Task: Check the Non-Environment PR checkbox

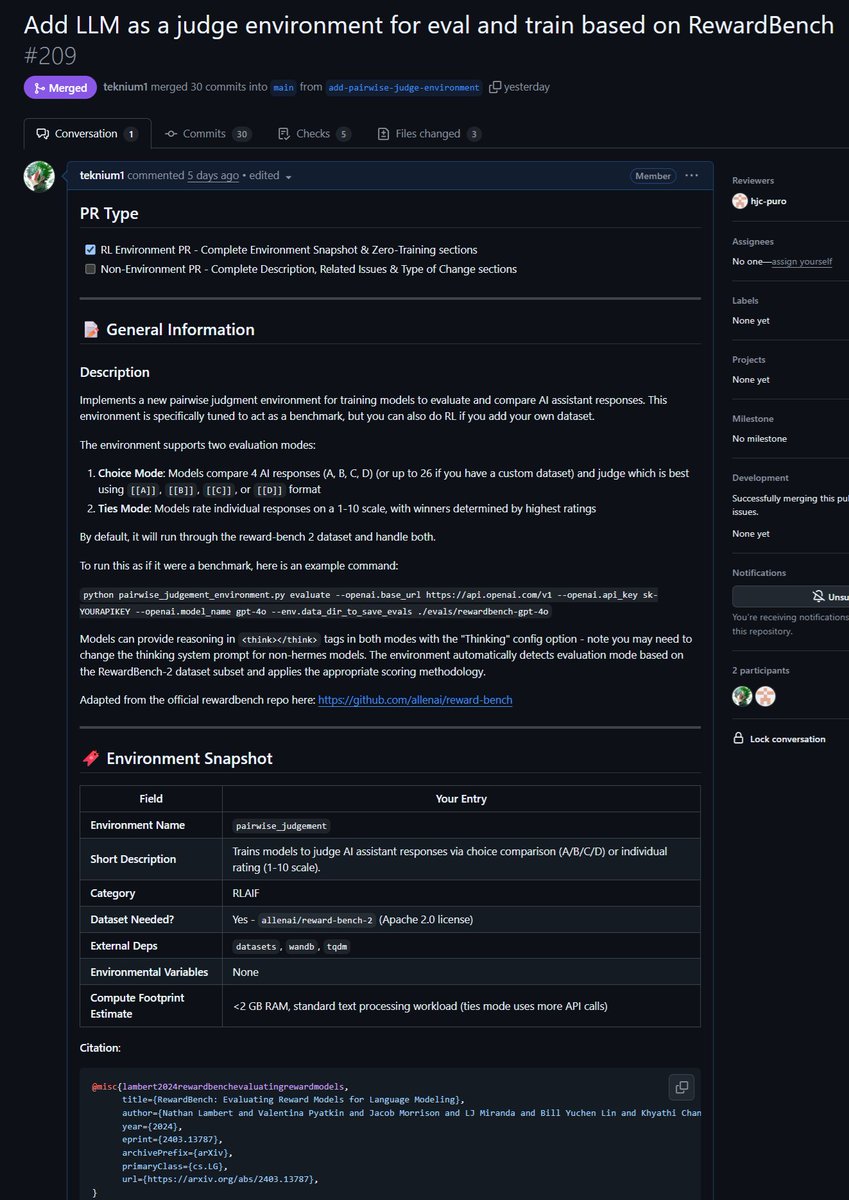Action: pyautogui.click(x=90, y=269)
